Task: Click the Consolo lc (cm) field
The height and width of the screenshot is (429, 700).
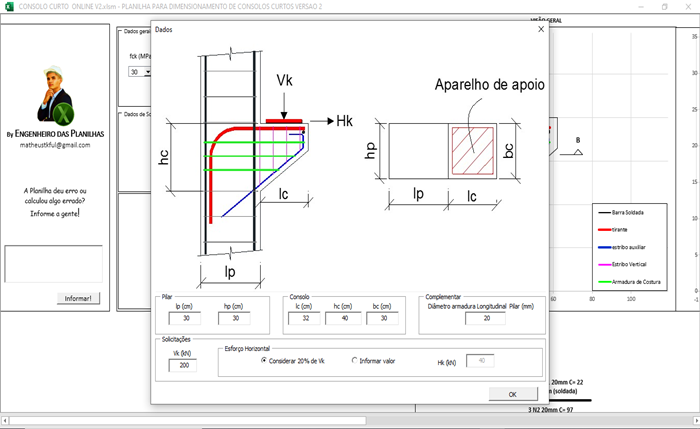Action: (304, 318)
